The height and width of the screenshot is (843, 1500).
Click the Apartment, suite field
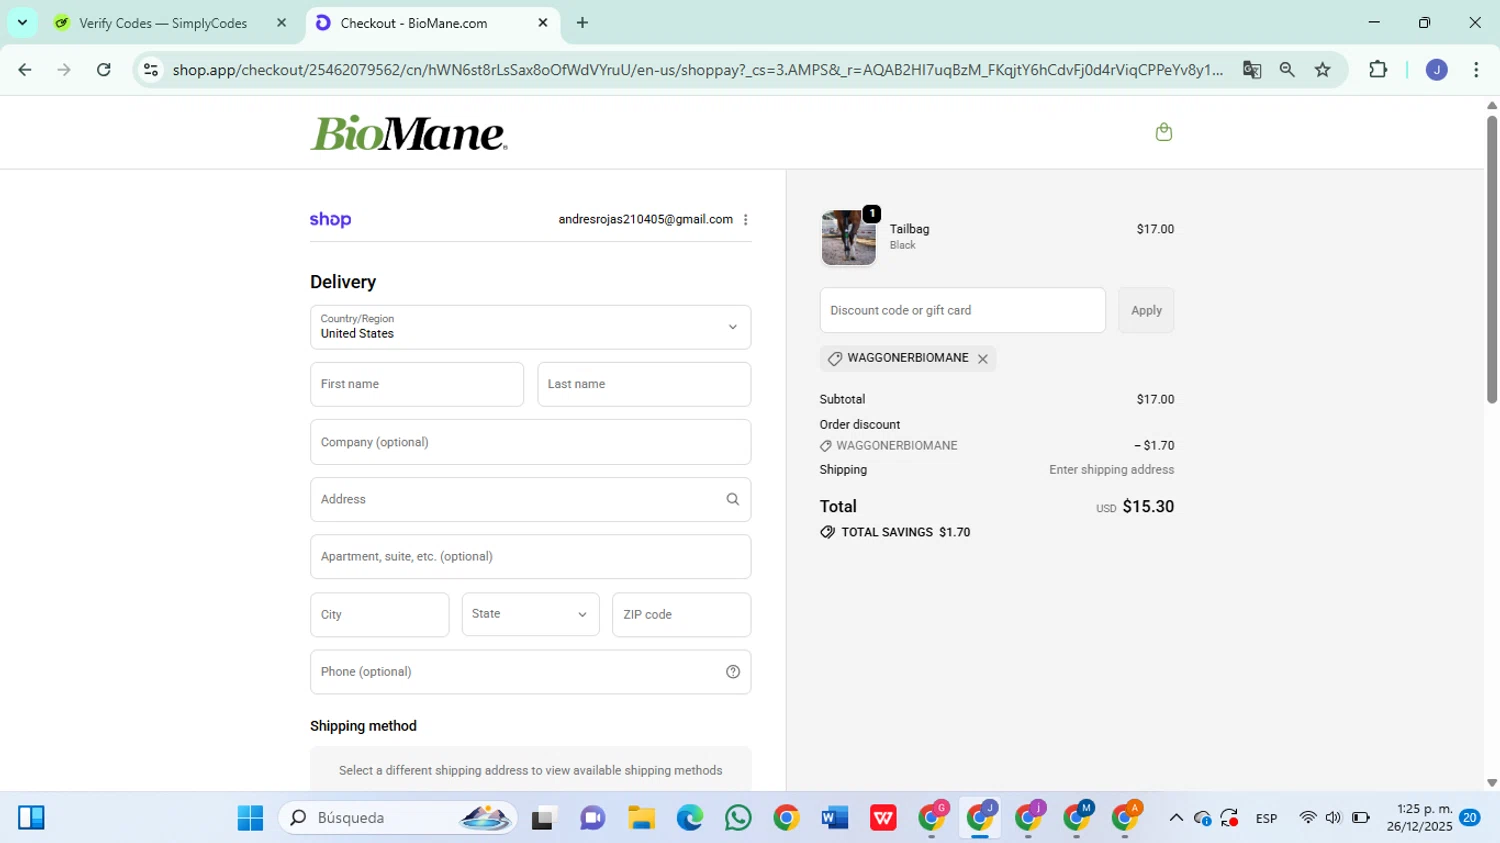coord(530,557)
